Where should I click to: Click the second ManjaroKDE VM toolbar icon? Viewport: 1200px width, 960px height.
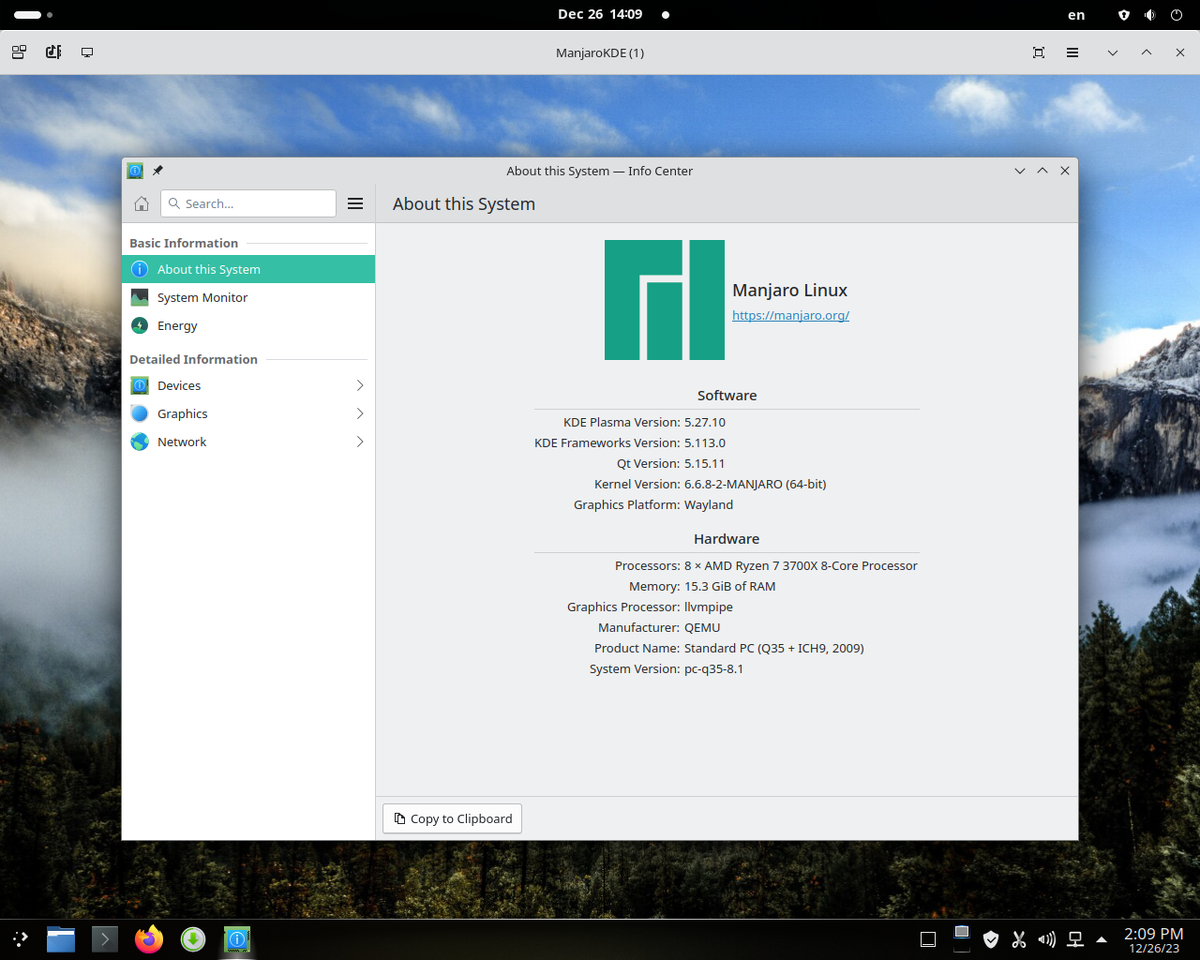point(53,52)
